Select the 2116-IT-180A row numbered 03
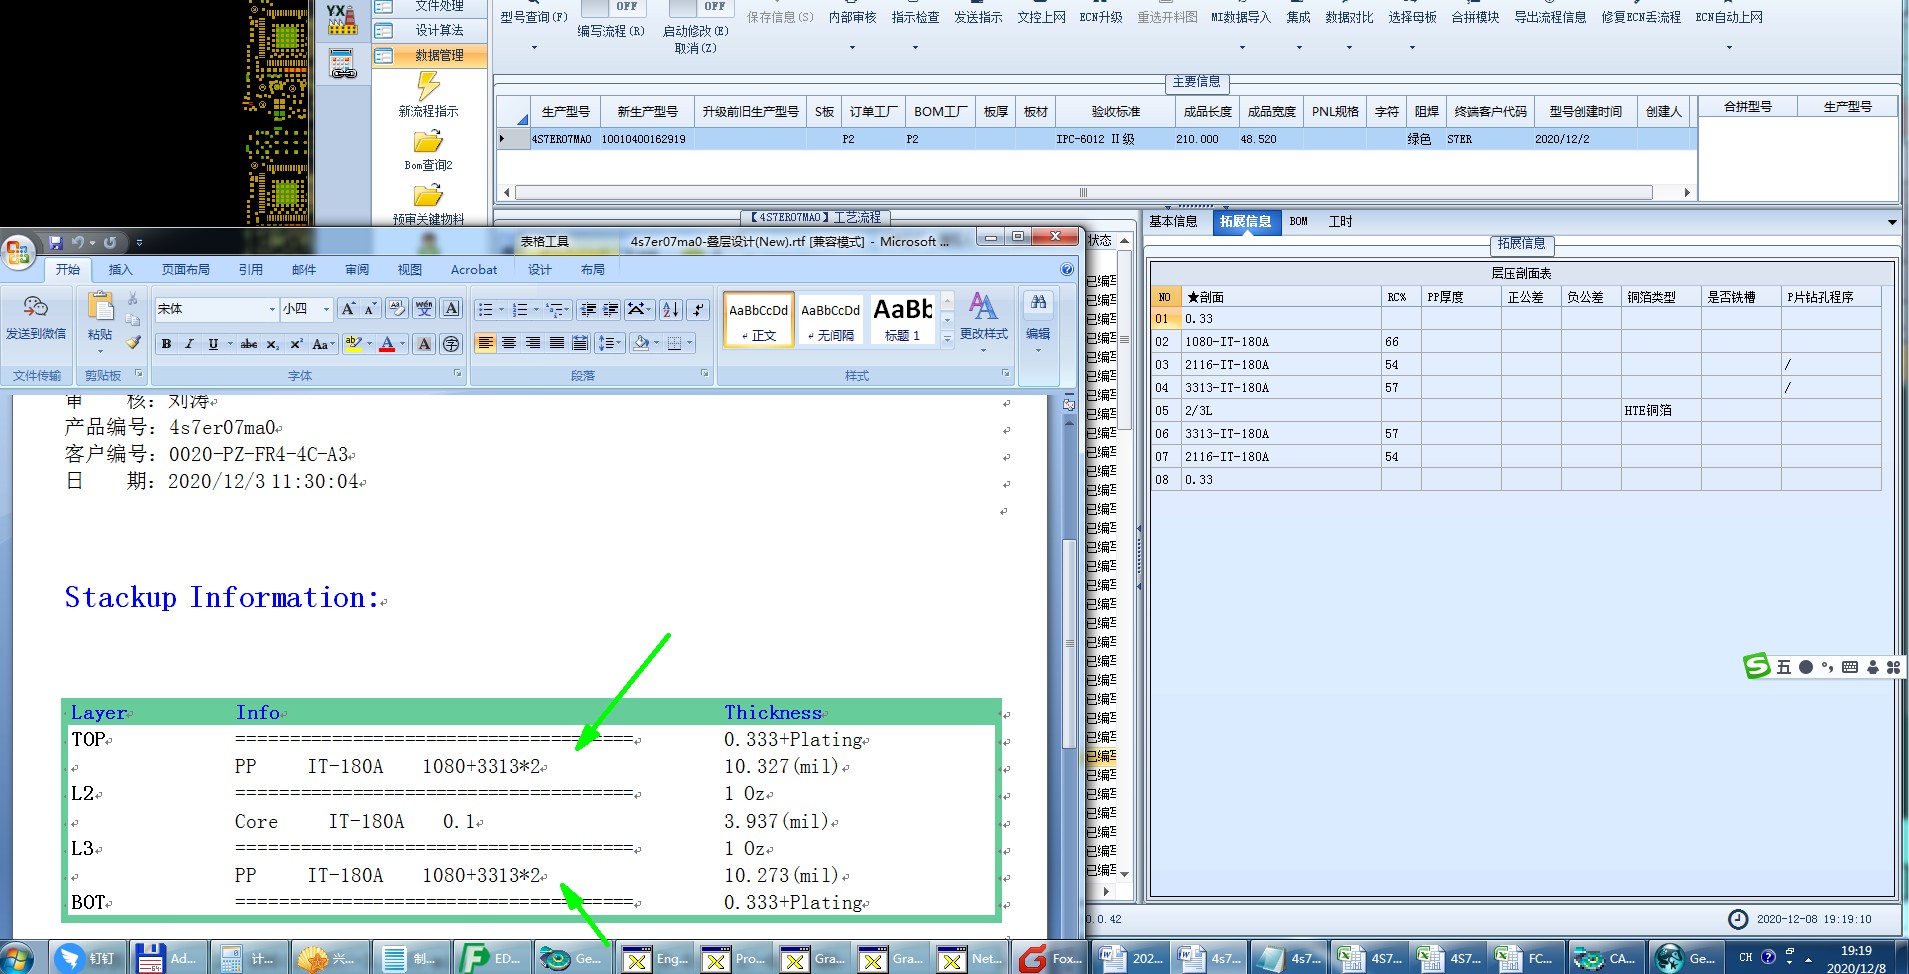This screenshot has width=1909, height=974. (x=1516, y=365)
